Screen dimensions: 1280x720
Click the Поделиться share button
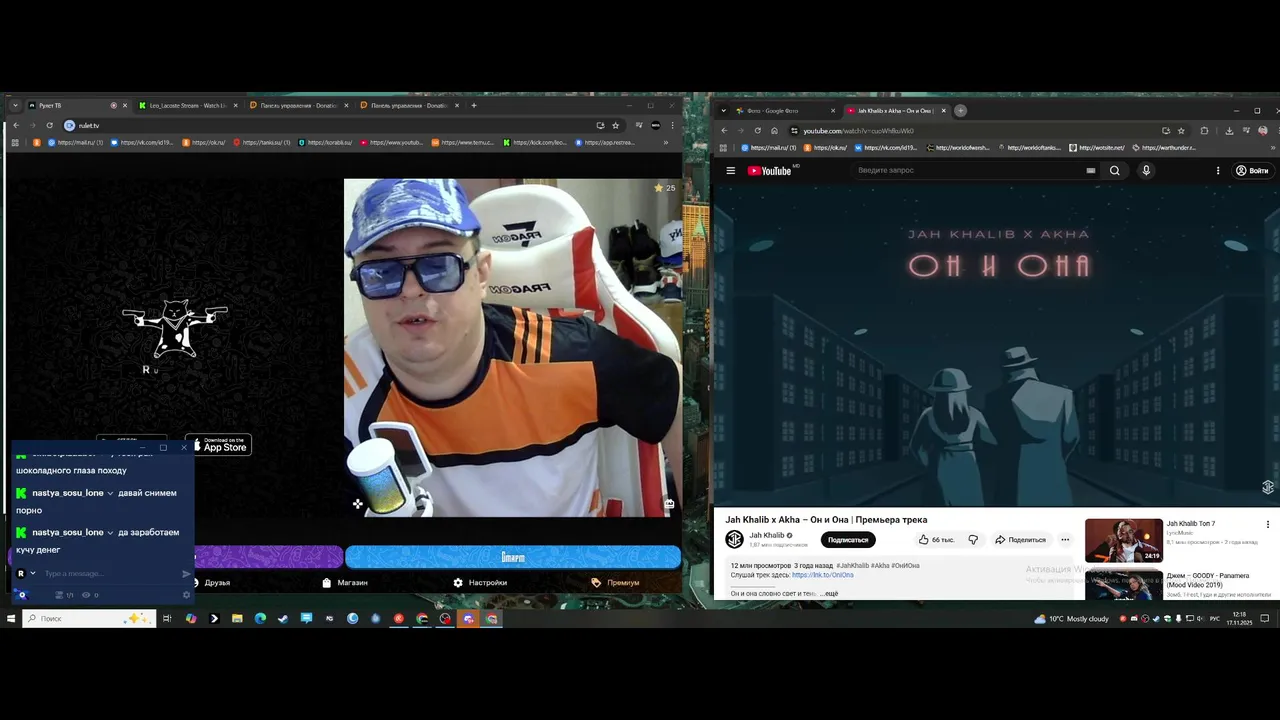point(1020,540)
